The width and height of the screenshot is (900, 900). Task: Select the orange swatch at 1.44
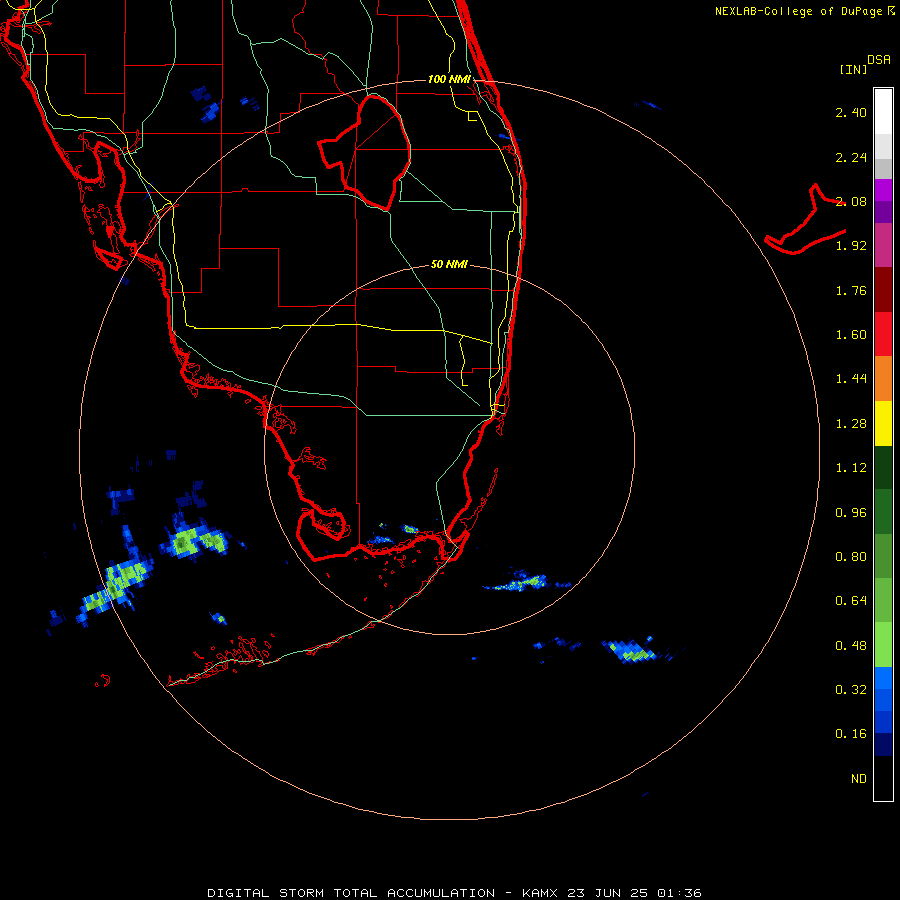pos(883,378)
